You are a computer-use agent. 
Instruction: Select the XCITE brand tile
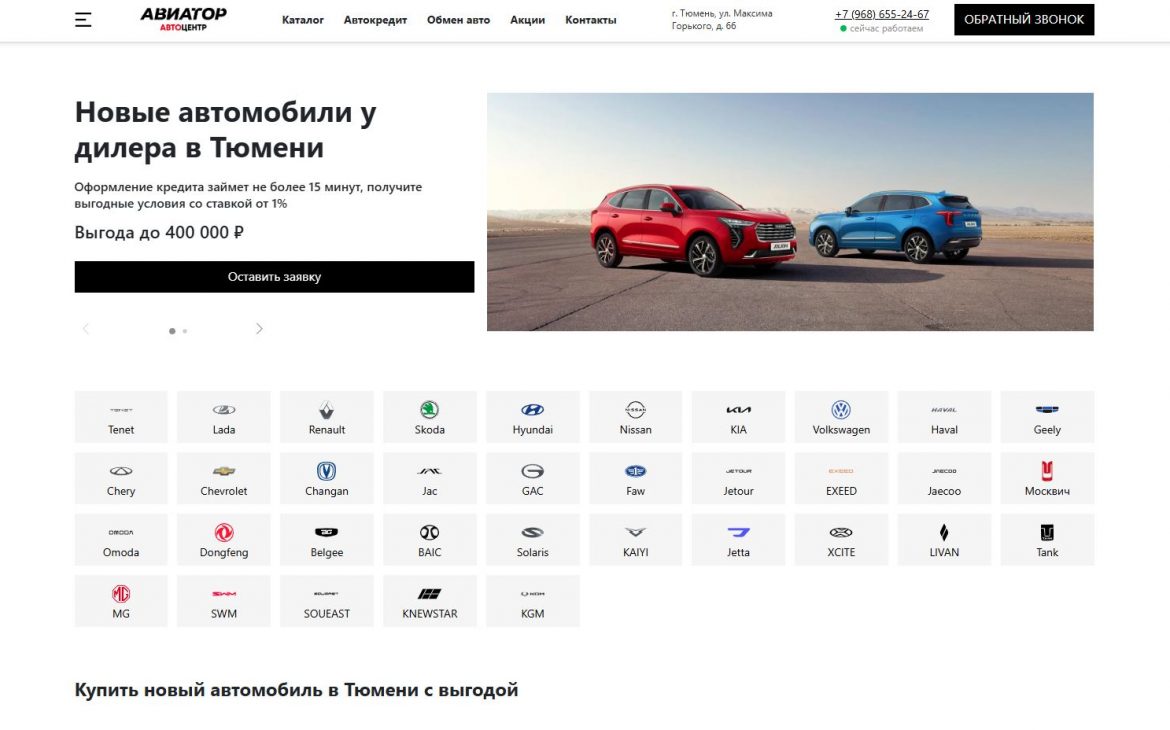842,540
